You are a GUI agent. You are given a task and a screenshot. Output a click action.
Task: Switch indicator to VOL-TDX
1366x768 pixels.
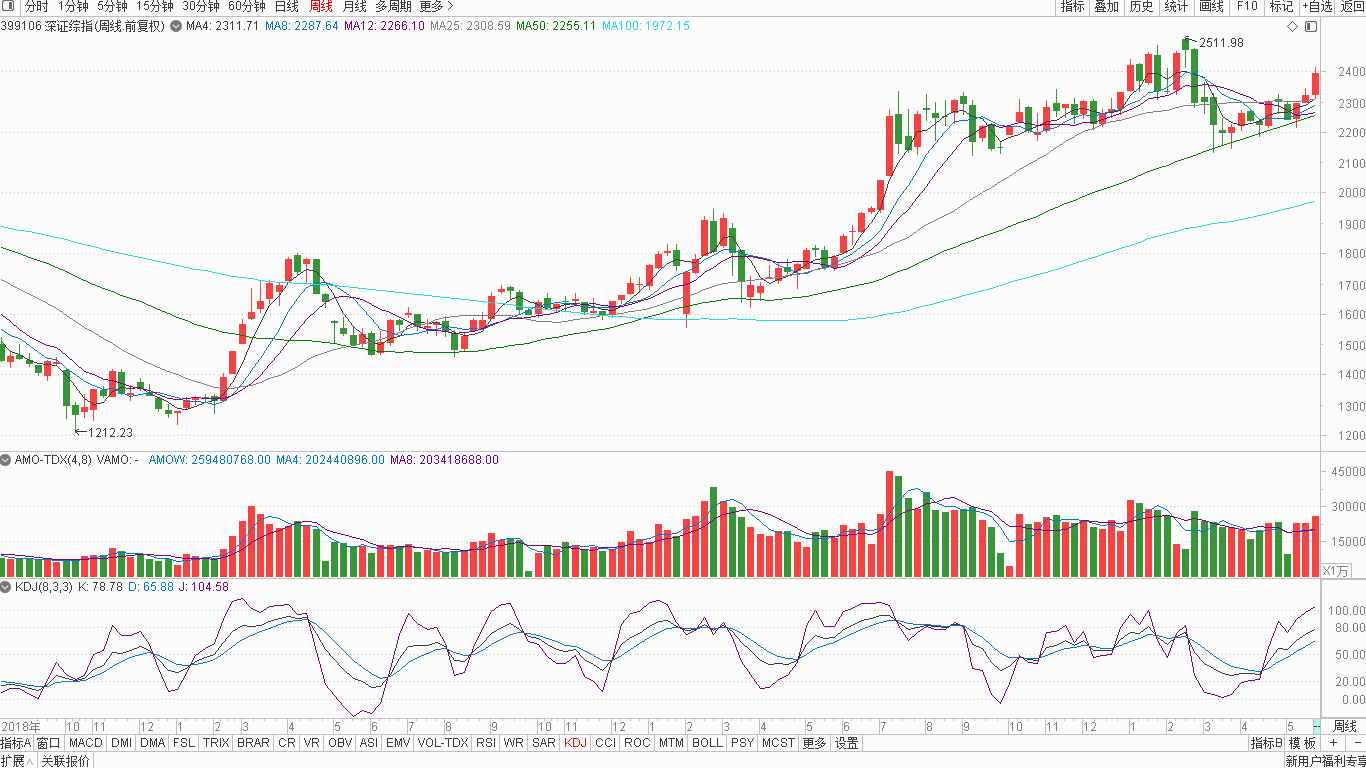(442, 743)
